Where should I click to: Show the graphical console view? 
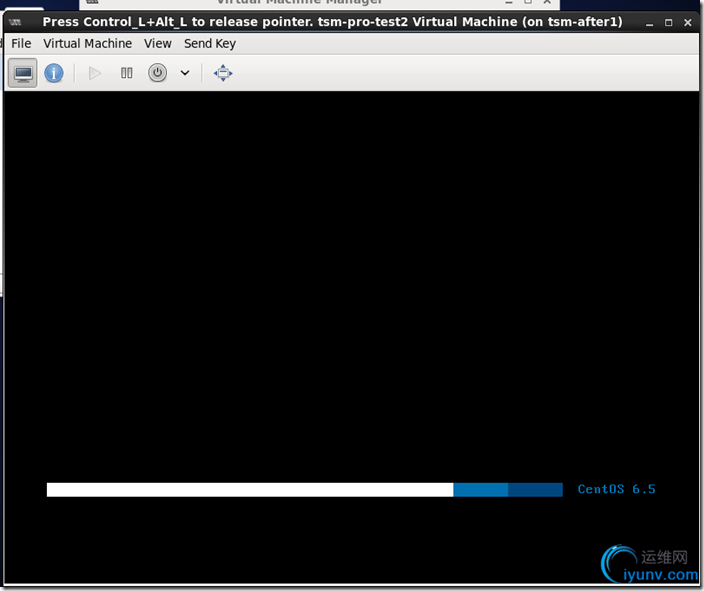pos(23,73)
